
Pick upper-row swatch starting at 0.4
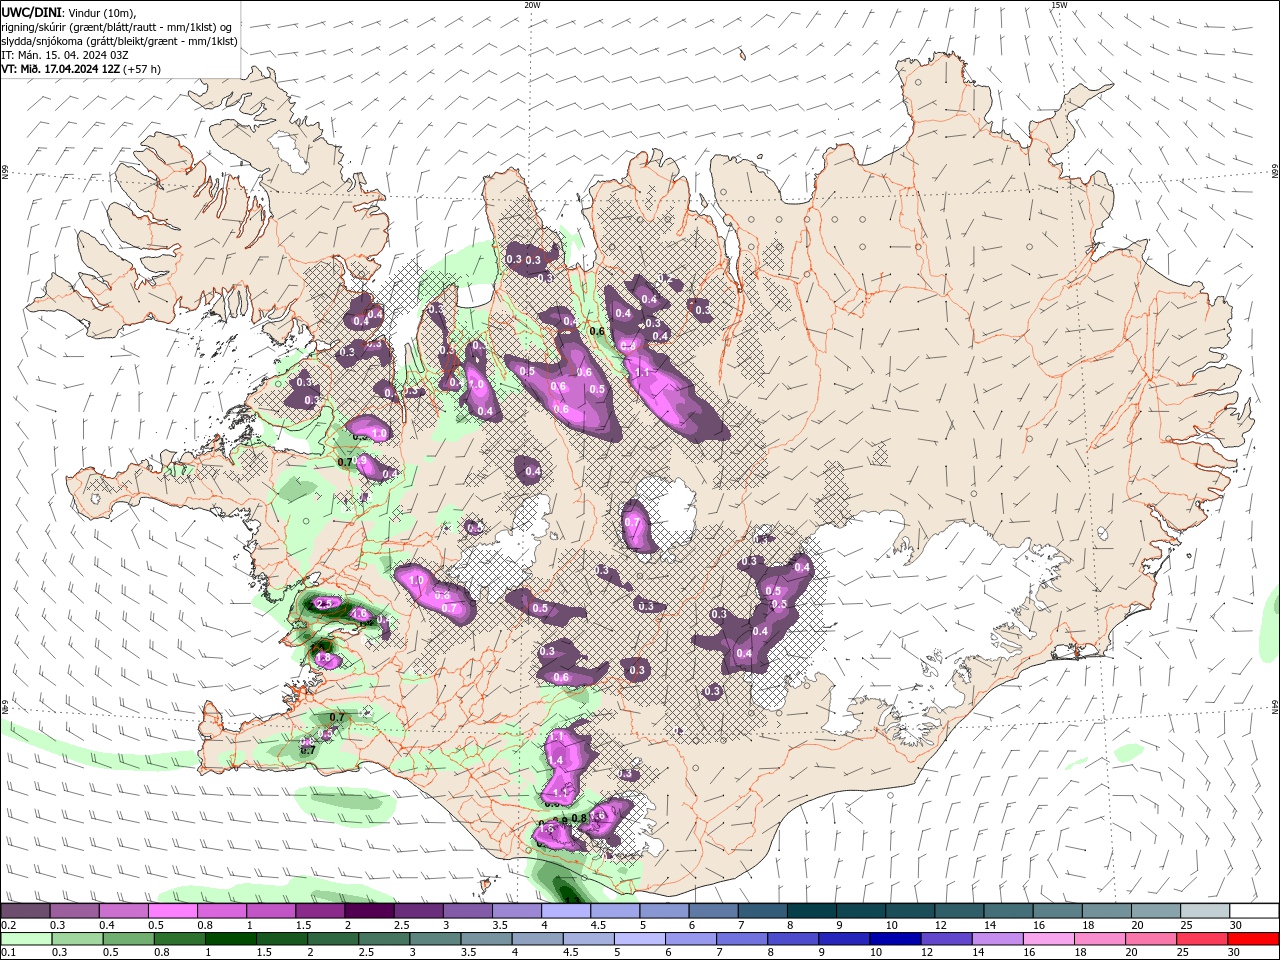pyautogui.click(x=123, y=911)
